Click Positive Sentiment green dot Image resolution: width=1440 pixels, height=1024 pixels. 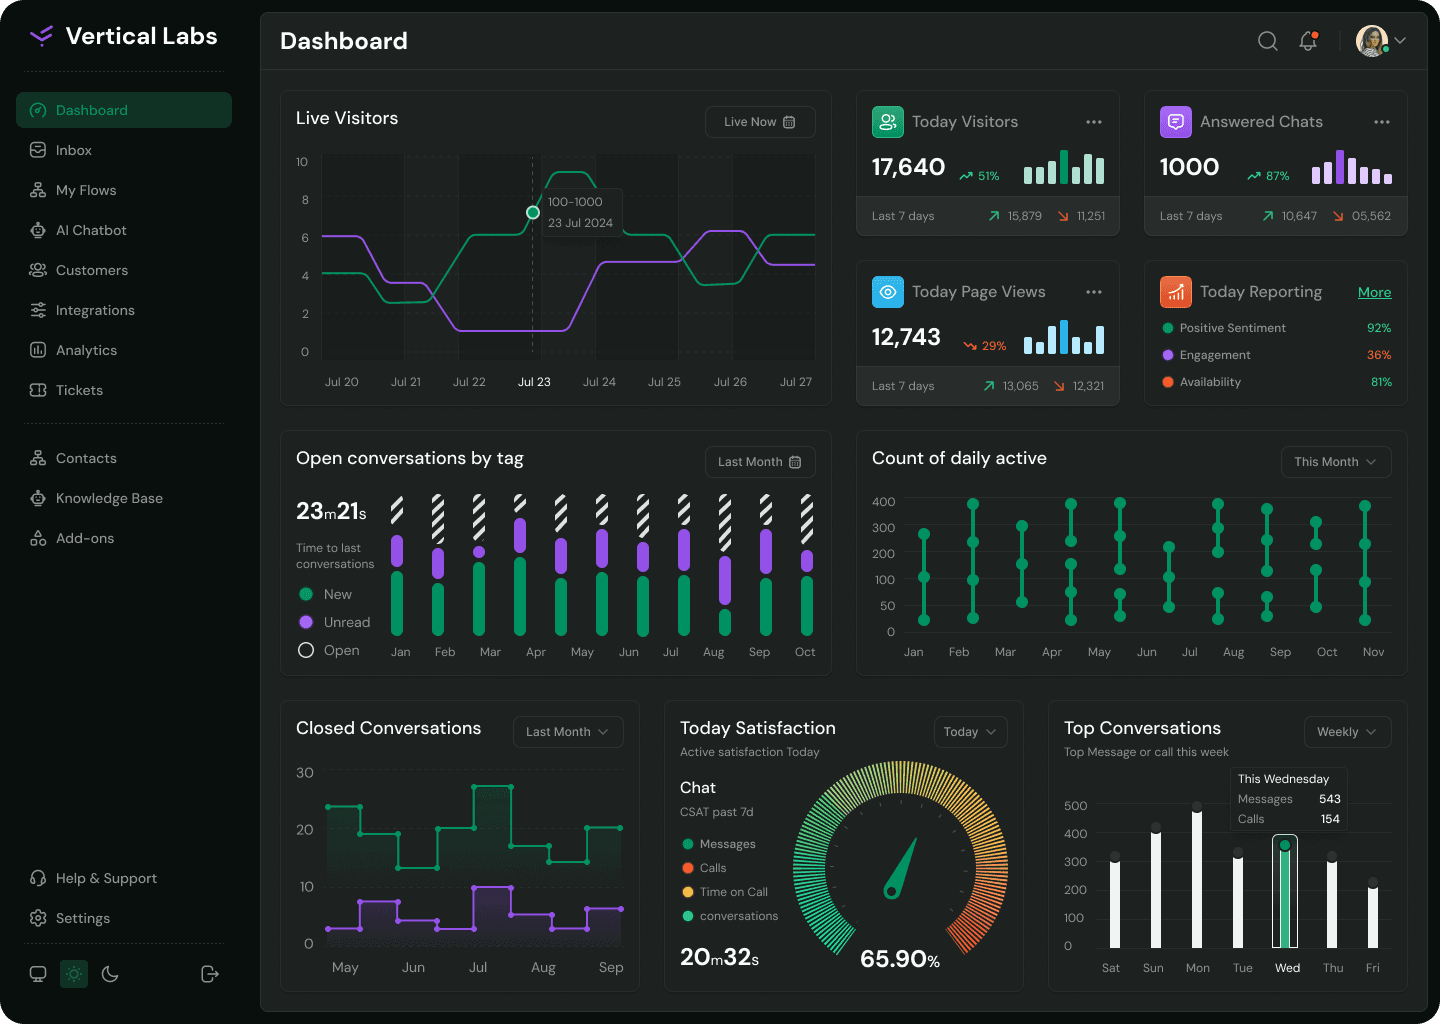click(1168, 328)
